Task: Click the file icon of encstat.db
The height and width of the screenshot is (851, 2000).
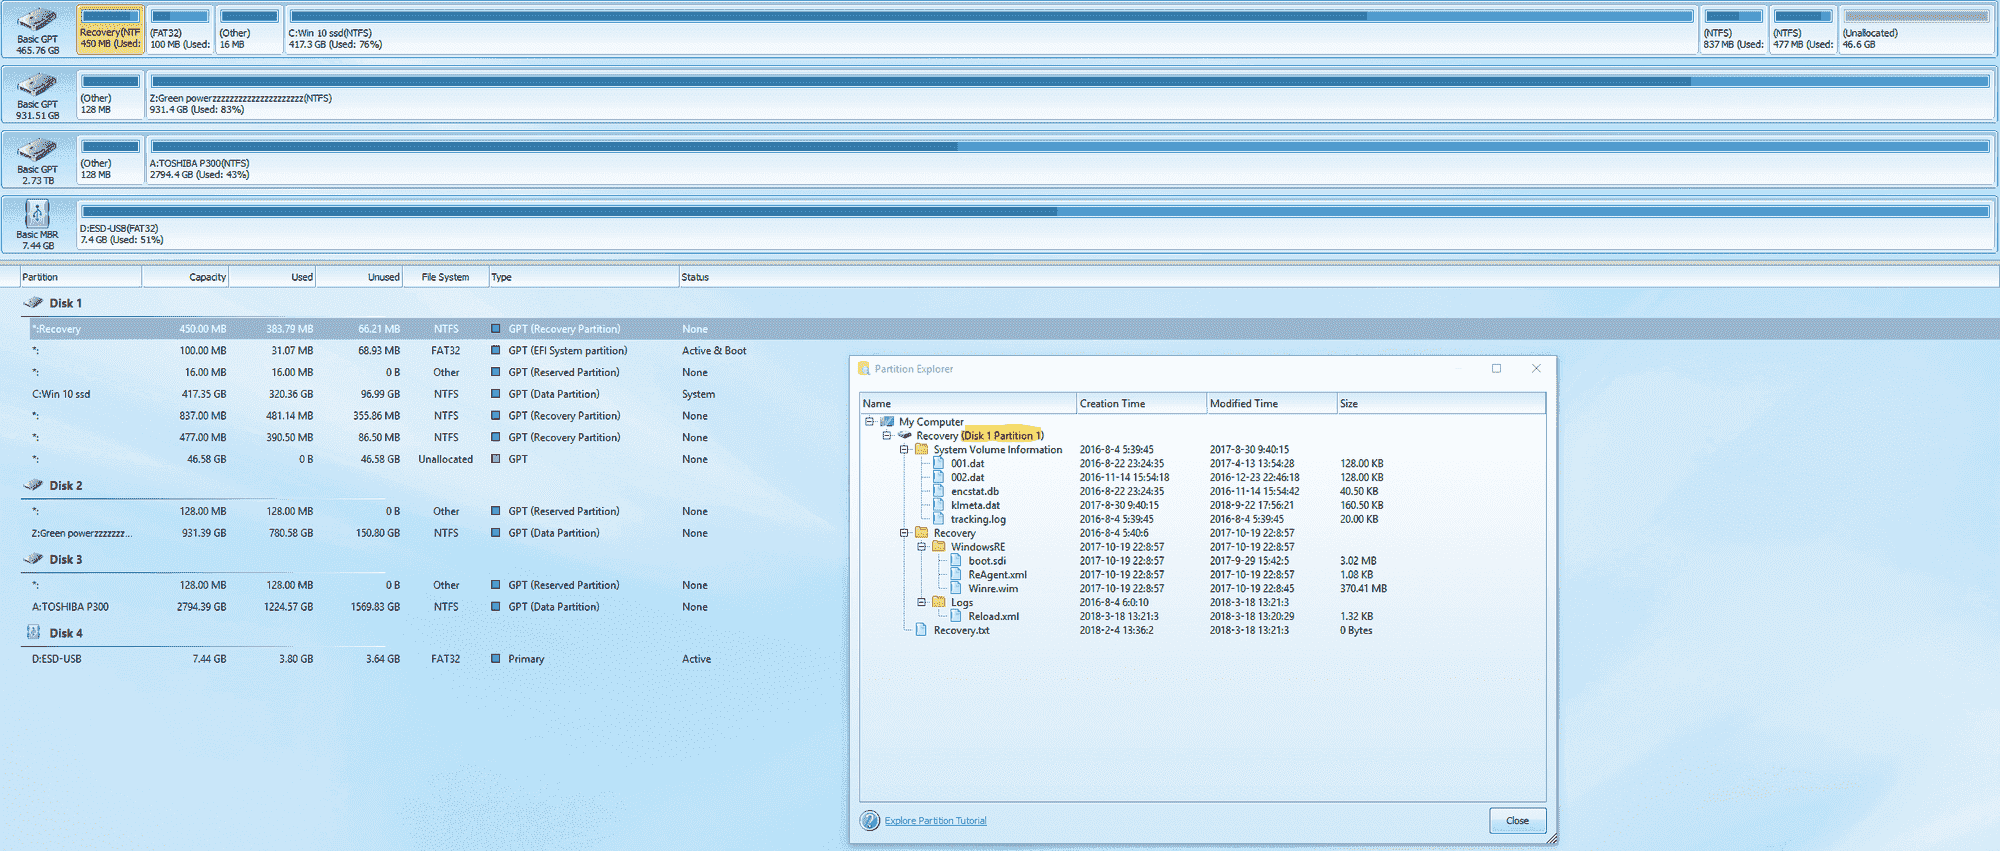Action: coord(939,491)
